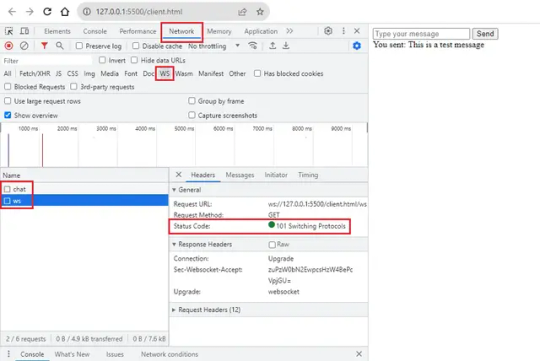
Task: View site information icon in address bar
Action: 87,12
